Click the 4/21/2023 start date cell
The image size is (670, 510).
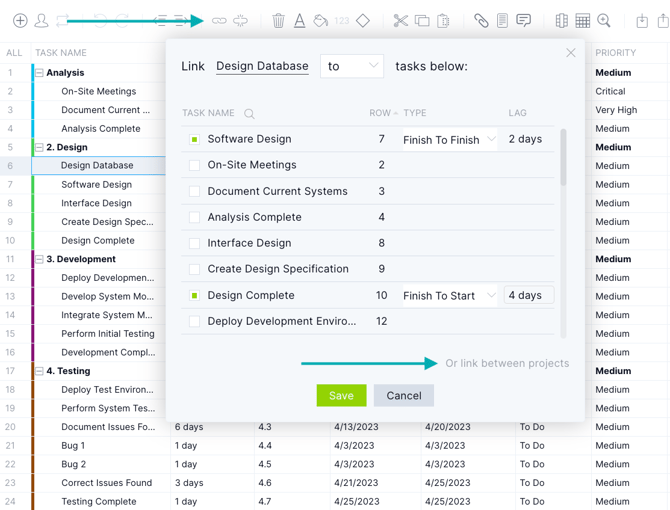[x=356, y=483]
